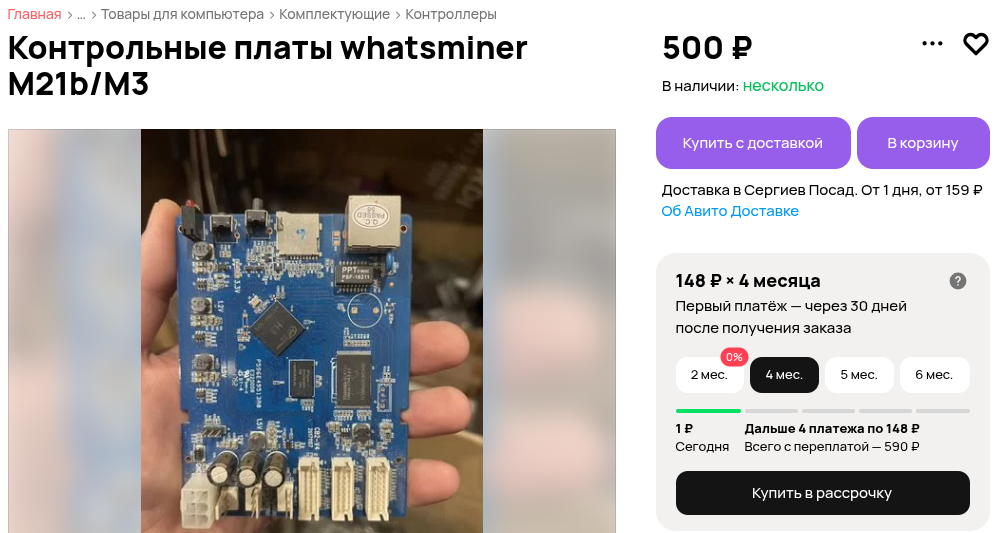Choose the 6 мес. installment period
Screen dimensions: 1002x533
click(934, 375)
